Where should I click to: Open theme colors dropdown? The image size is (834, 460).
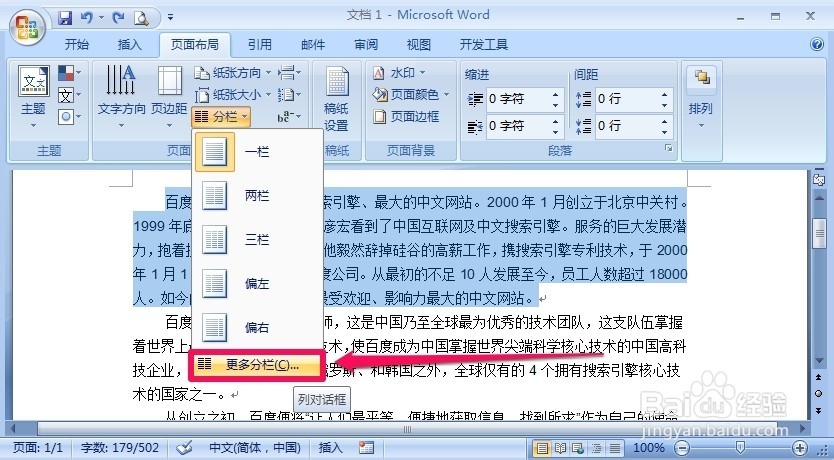coord(69,72)
